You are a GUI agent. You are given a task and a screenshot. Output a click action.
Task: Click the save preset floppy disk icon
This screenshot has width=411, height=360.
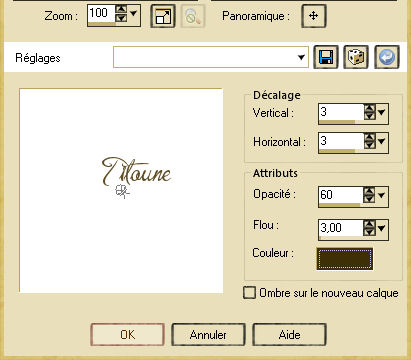pyautogui.click(x=326, y=57)
